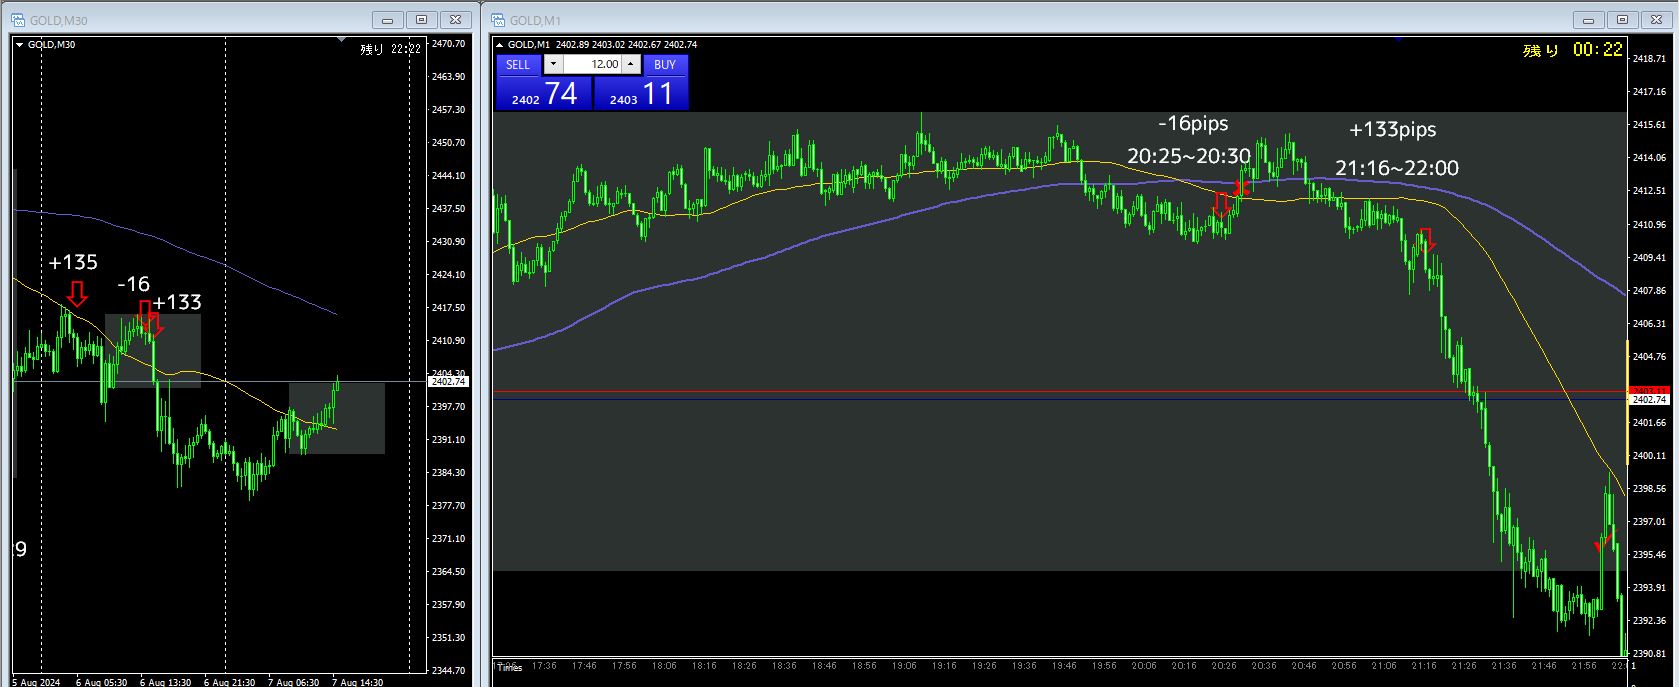This screenshot has width=1680, height=687.
Task: Click the 17:36 label on M1 time axis
Action: (544, 665)
